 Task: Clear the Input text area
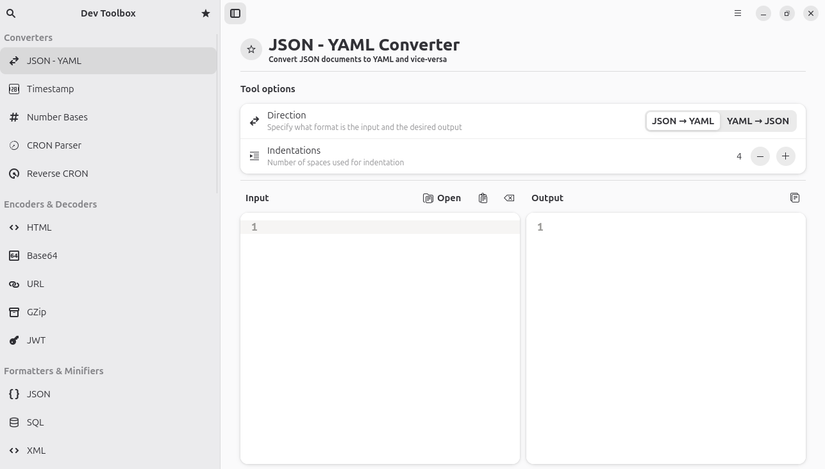509,198
